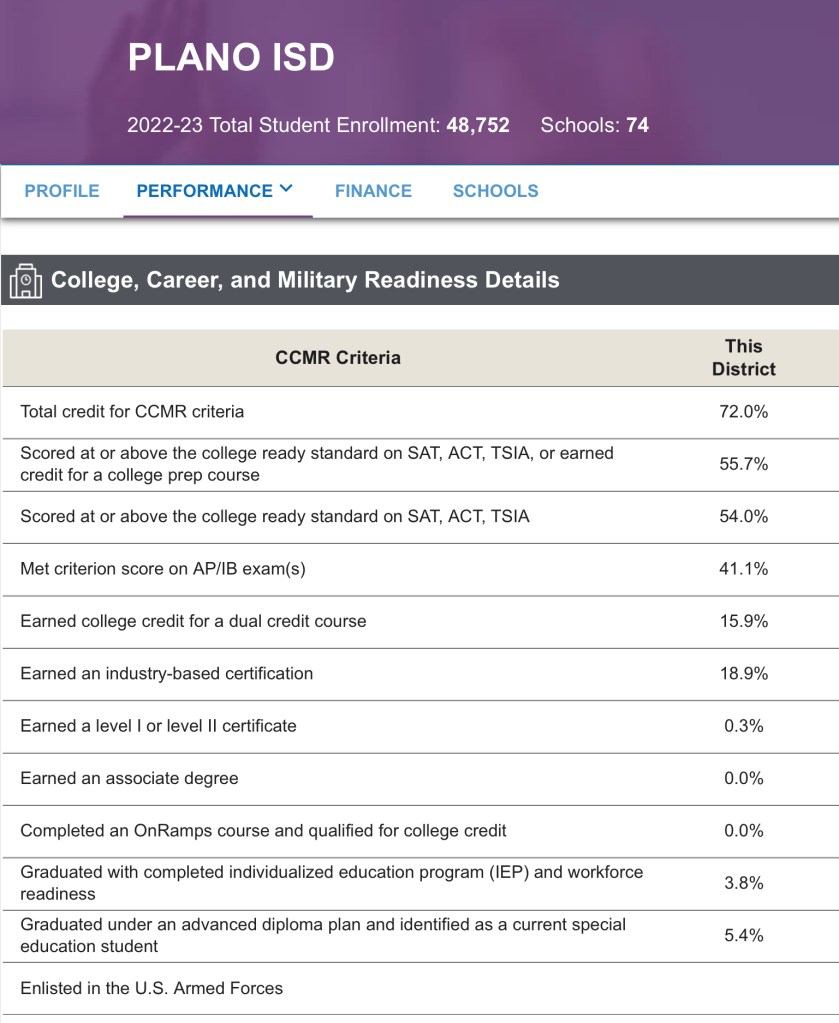The height and width of the screenshot is (1023, 839).
Task: Click the CCMR Criteria column header
Action: [338, 358]
